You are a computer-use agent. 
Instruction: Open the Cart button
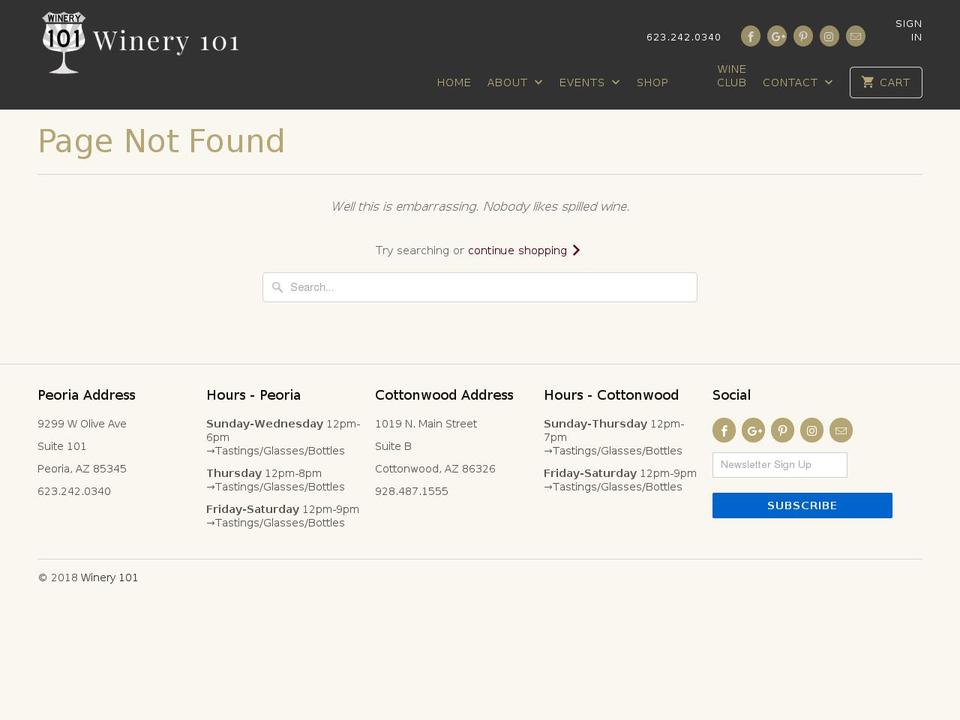[886, 83]
